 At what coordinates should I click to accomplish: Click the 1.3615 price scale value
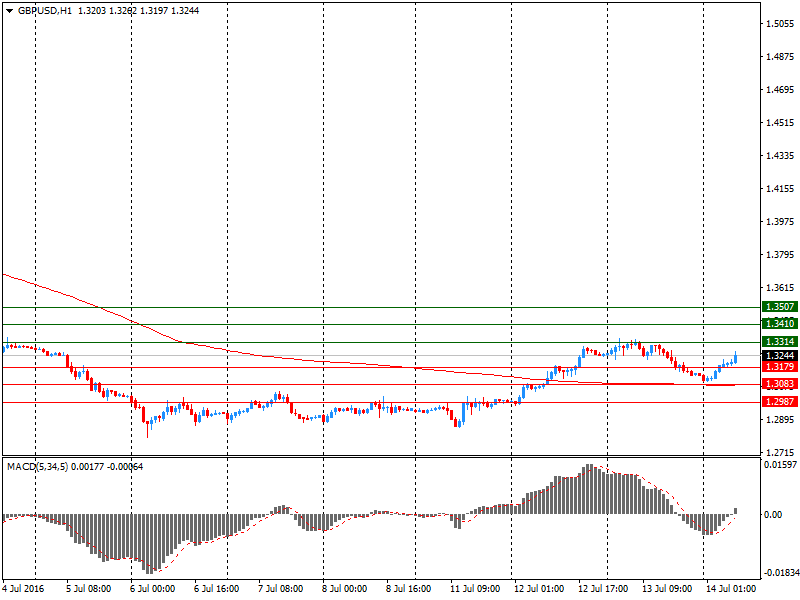[780, 288]
